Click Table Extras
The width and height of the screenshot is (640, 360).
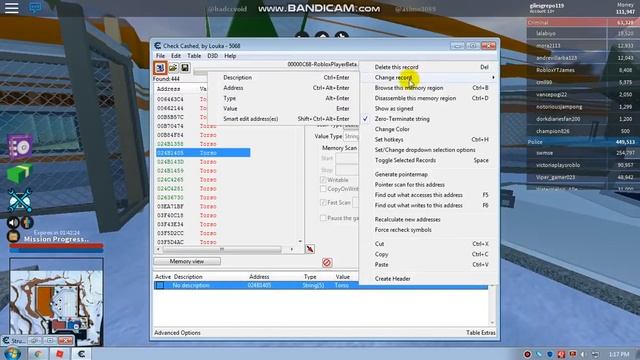[481, 333]
